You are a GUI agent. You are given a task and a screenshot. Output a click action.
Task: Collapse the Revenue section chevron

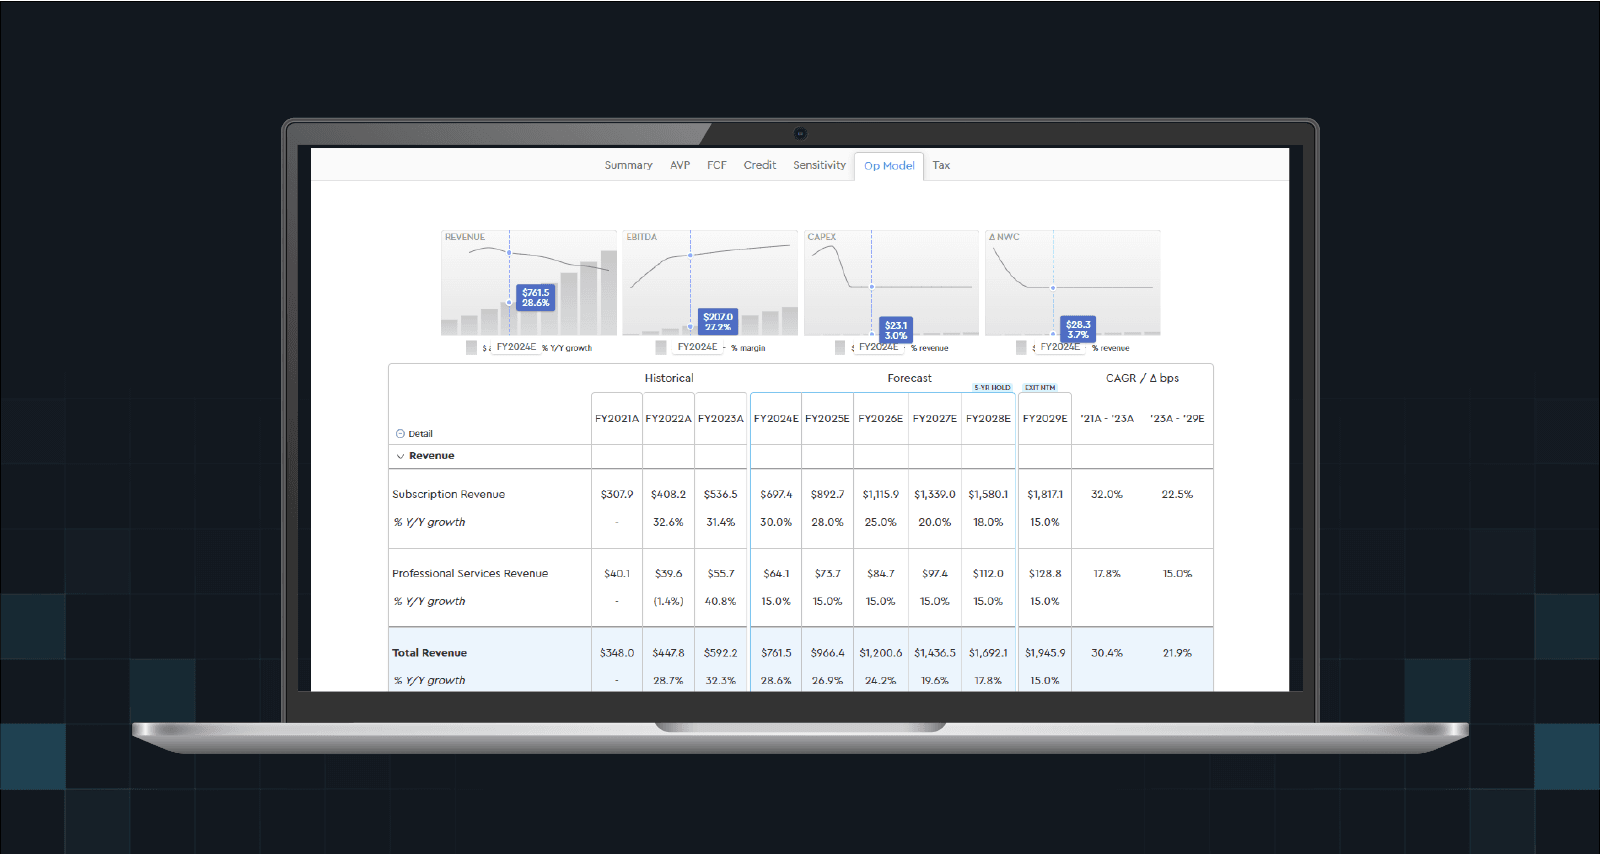(400, 456)
